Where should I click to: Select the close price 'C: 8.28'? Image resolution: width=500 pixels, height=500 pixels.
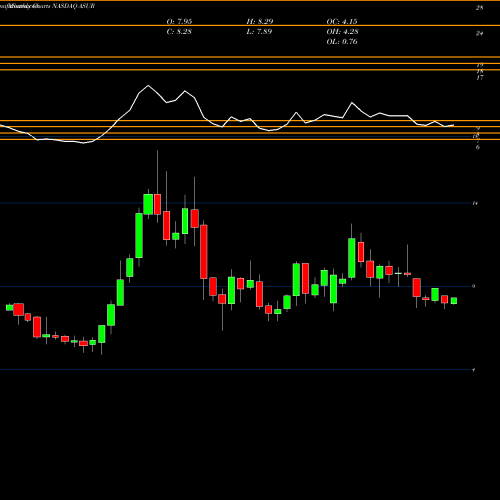[x=179, y=31]
